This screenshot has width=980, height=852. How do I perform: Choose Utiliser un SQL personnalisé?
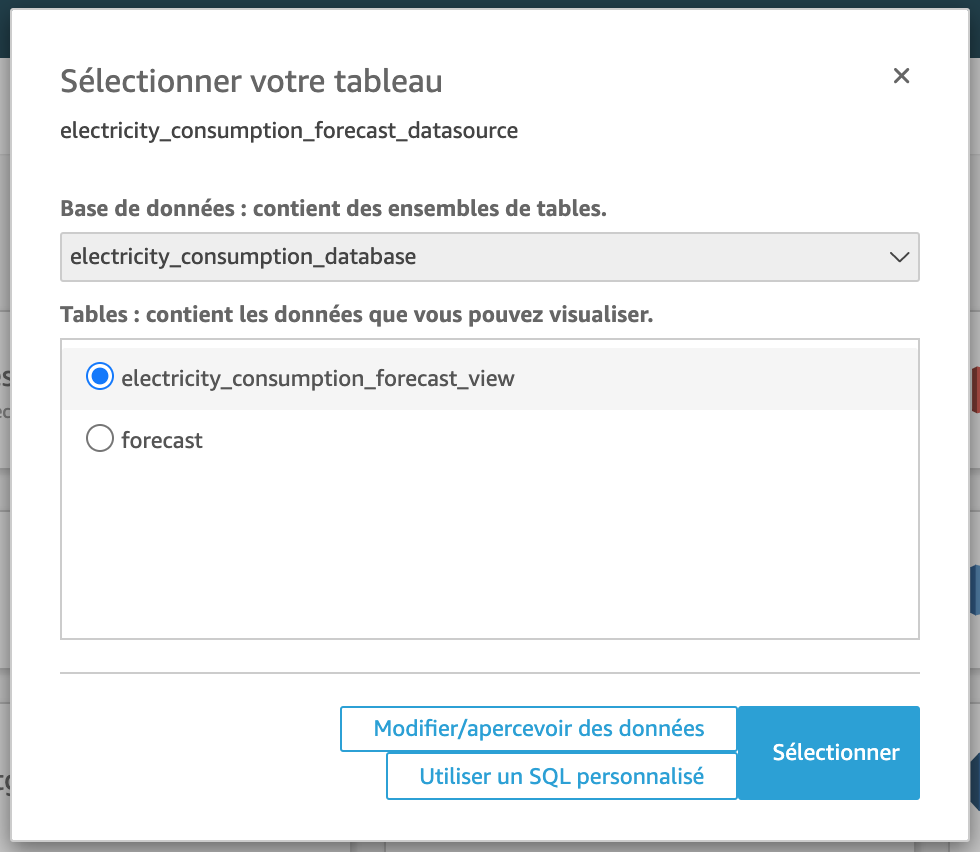[561, 776]
